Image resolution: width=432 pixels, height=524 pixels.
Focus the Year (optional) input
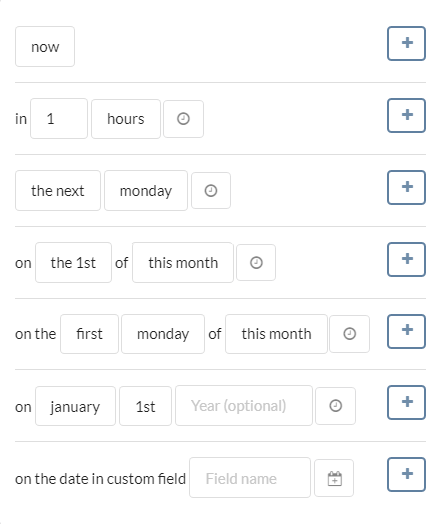point(244,406)
